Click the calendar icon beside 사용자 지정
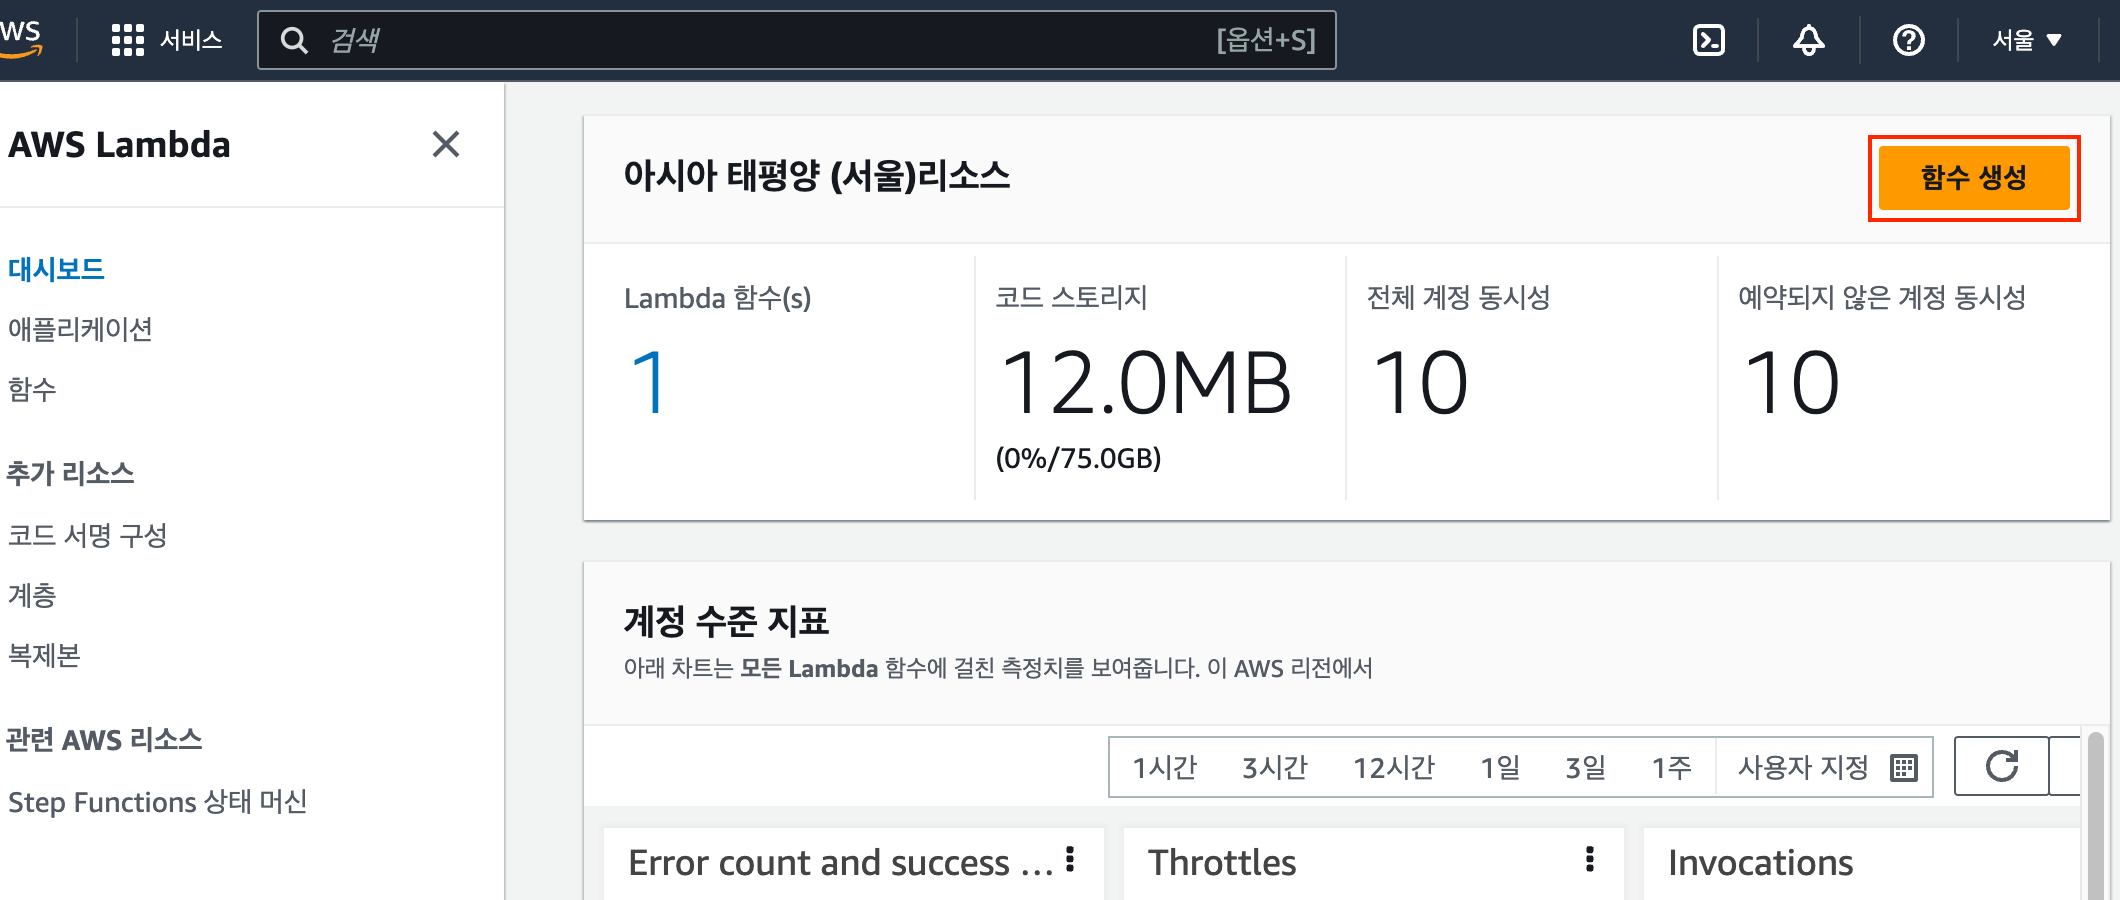The width and height of the screenshot is (2120, 900). tap(1904, 767)
